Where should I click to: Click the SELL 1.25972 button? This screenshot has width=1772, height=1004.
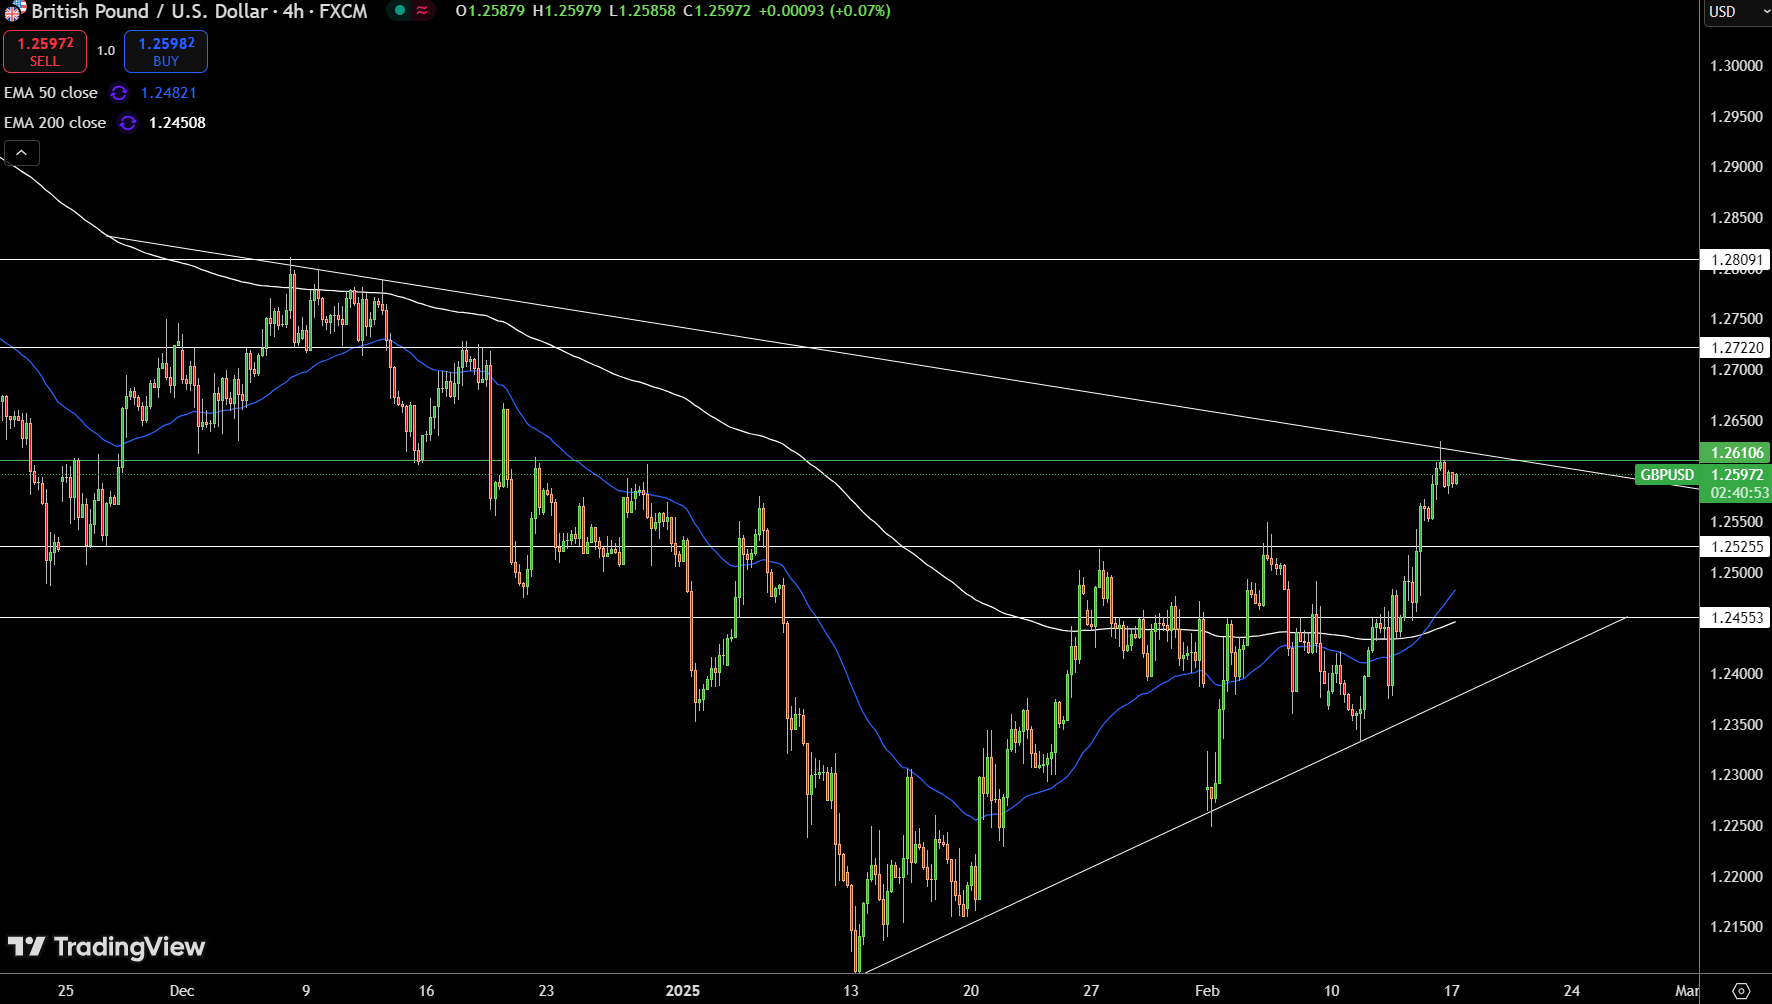(45, 51)
